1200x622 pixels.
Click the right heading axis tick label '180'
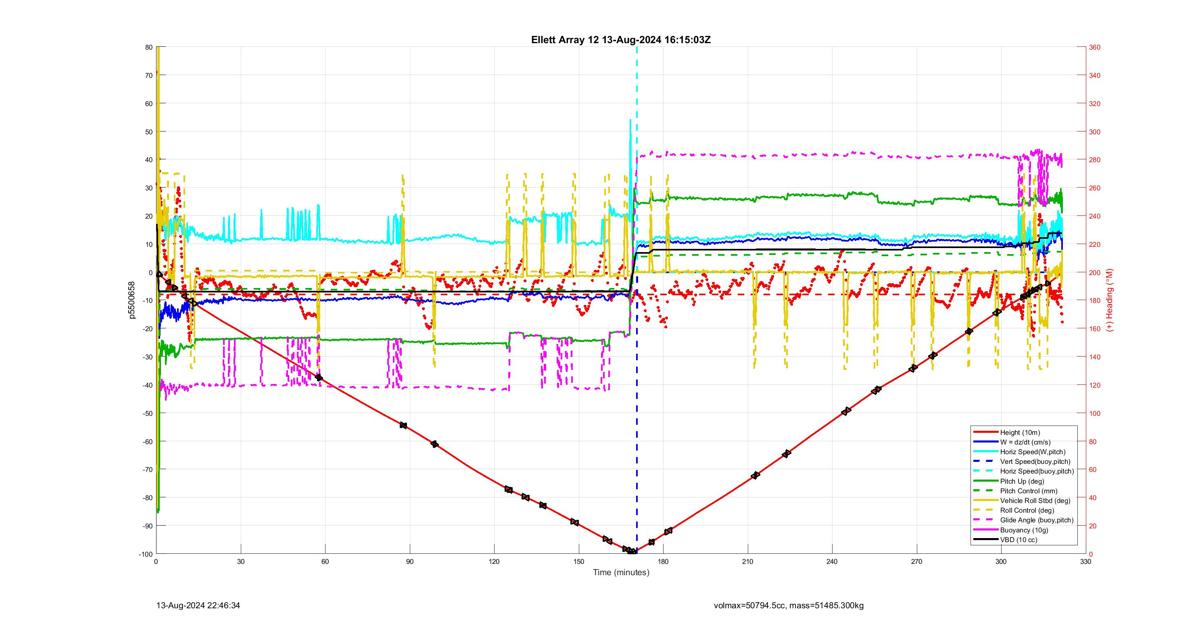pos(1095,301)
